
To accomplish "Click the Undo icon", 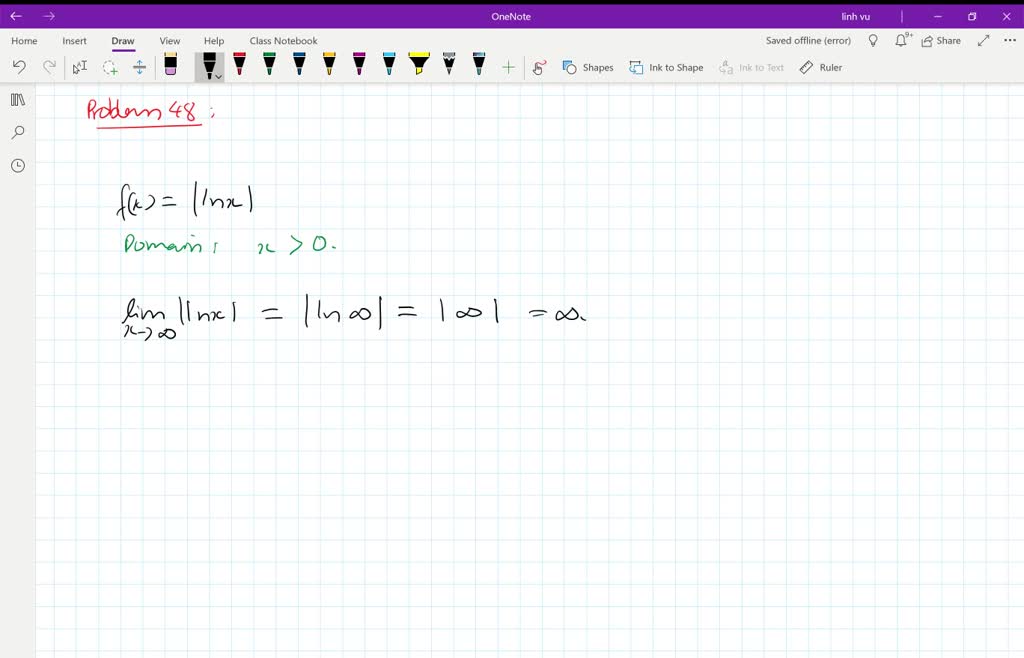I will [x=19, y=66].
